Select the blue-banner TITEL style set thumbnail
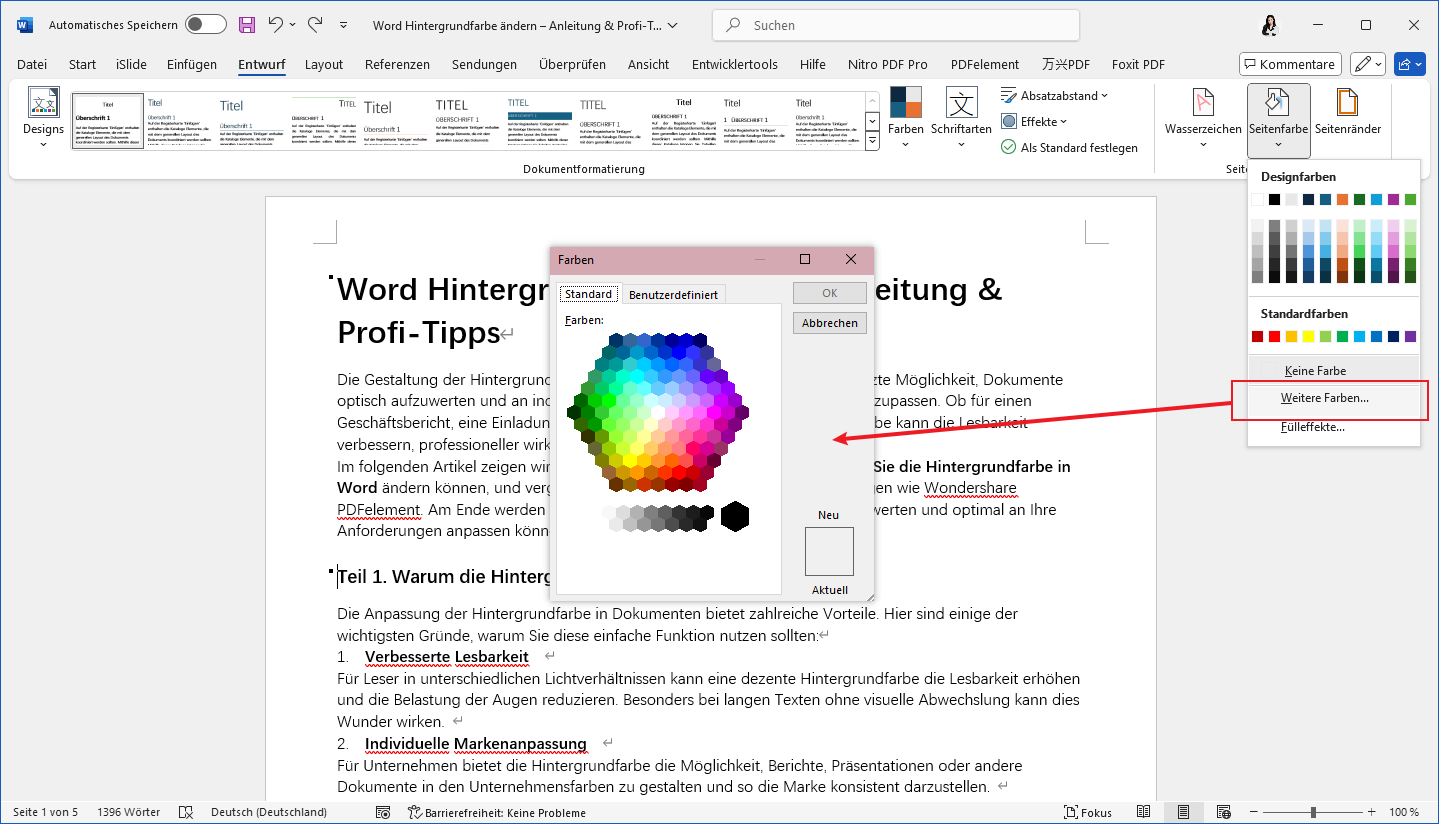Viewport: 1439px width, 824px height. 539,120
